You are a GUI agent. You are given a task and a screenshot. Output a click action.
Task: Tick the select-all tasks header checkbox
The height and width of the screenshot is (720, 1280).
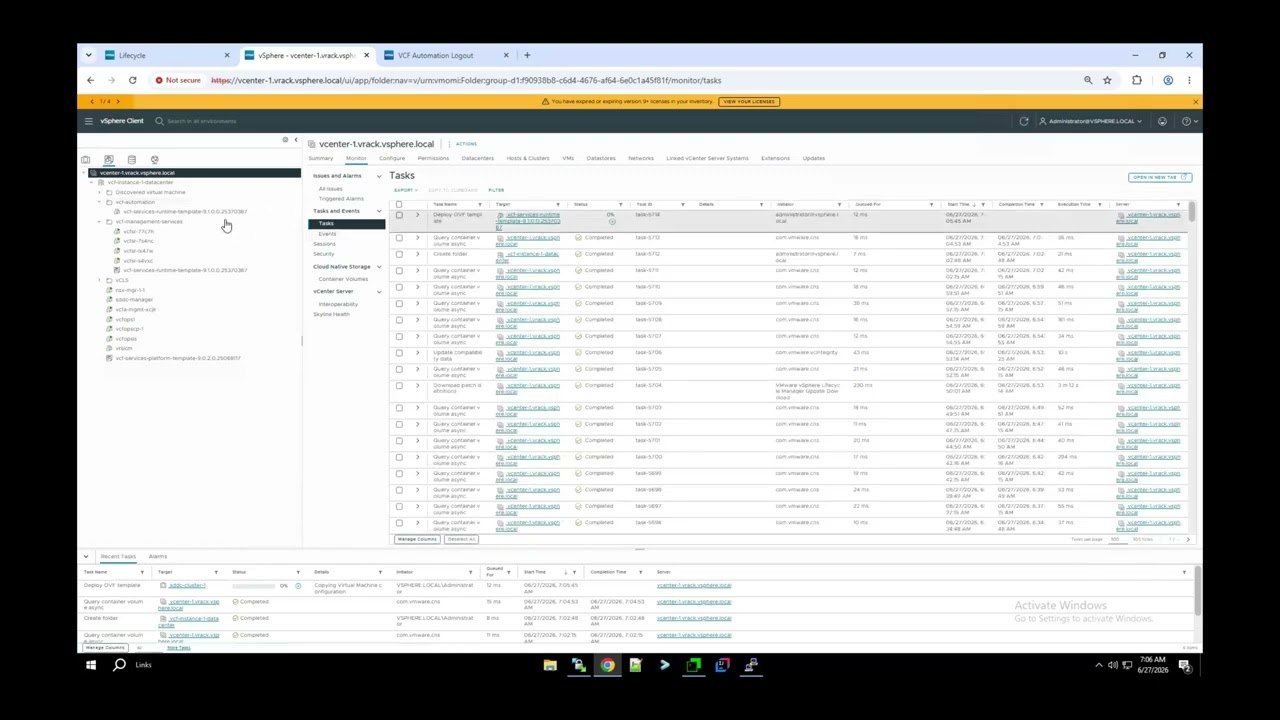(399, 205)
